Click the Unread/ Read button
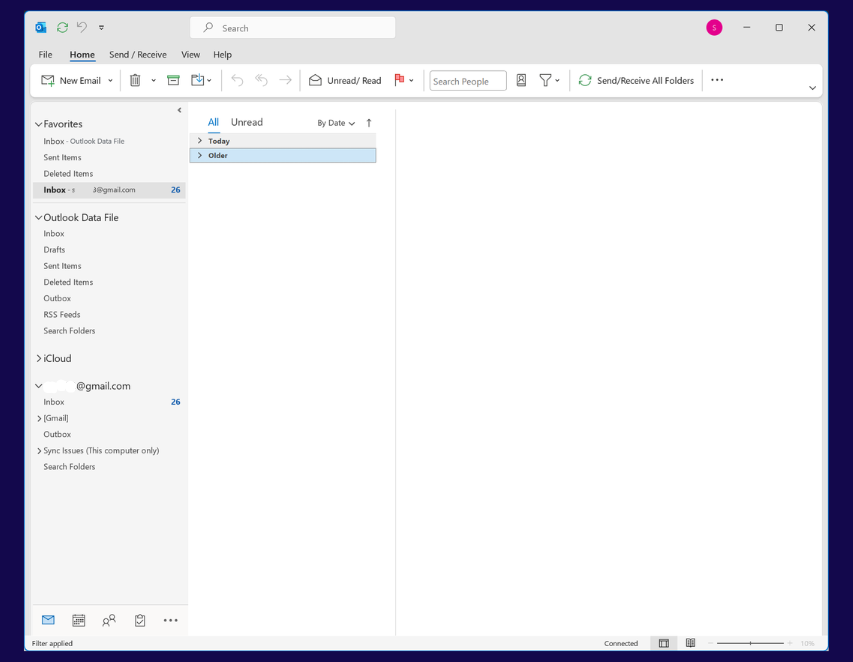 click(345, 81)
